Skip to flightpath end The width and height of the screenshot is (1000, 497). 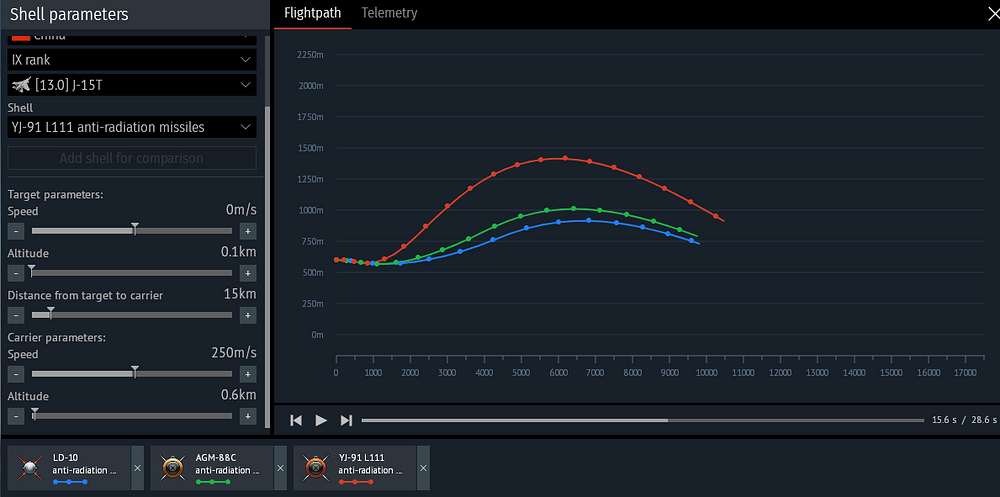point(346,420)
